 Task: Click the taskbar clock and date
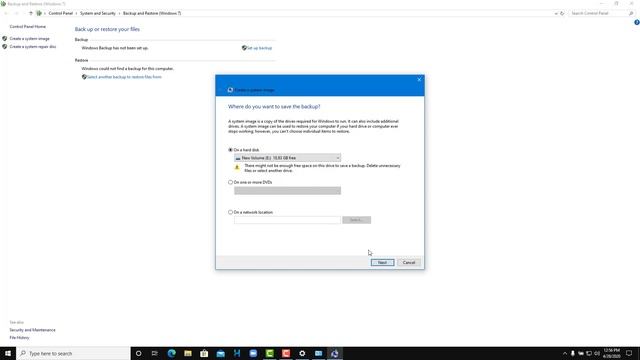click(611, 353)
